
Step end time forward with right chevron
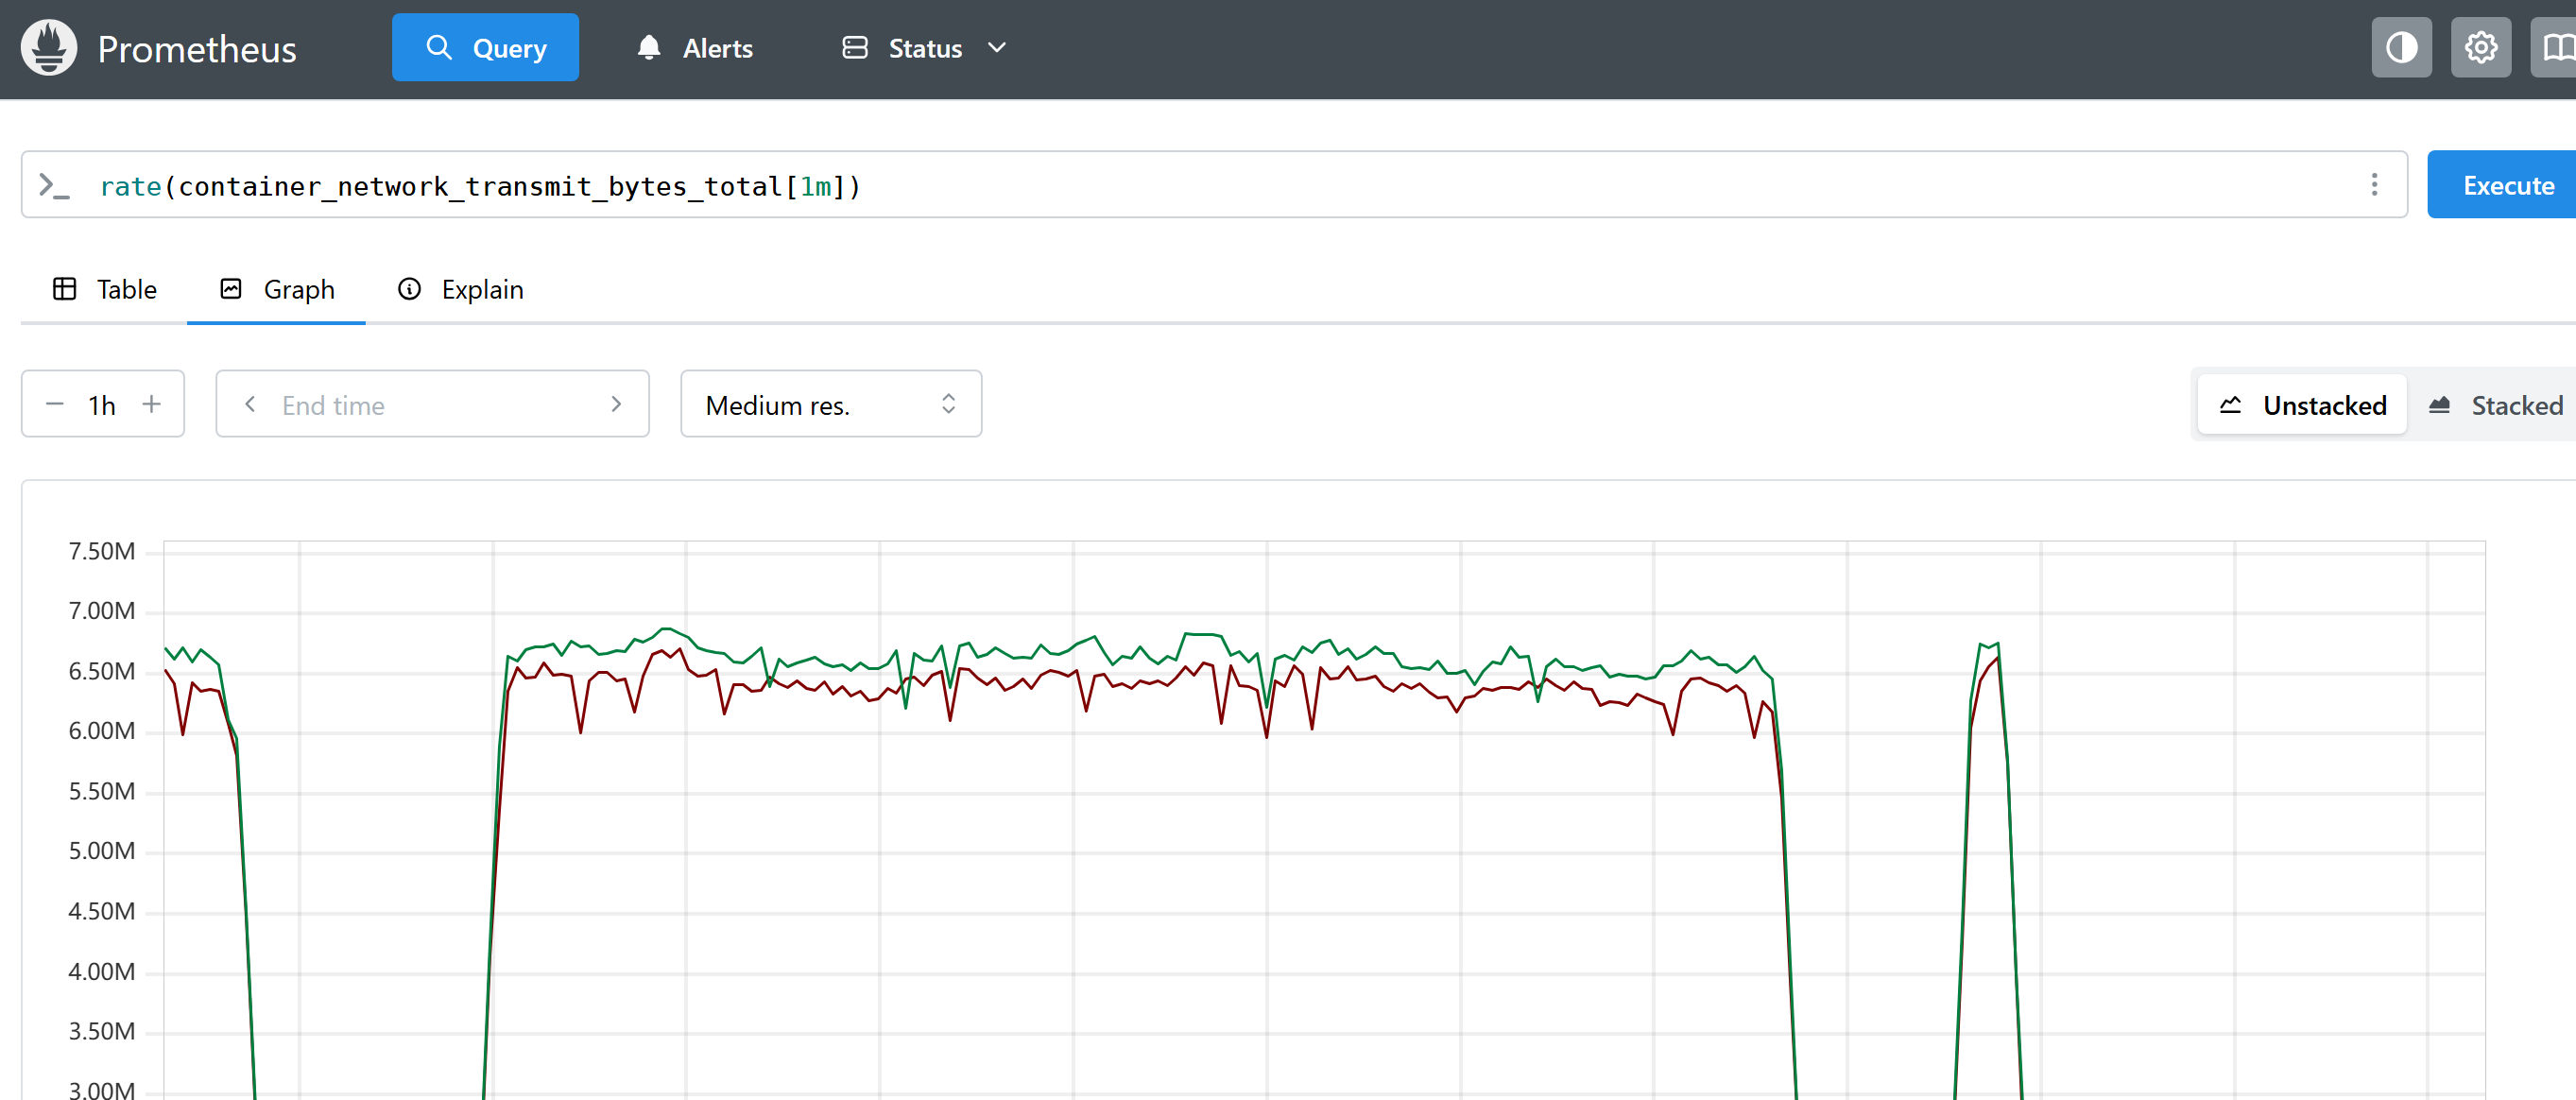[616, 405]
